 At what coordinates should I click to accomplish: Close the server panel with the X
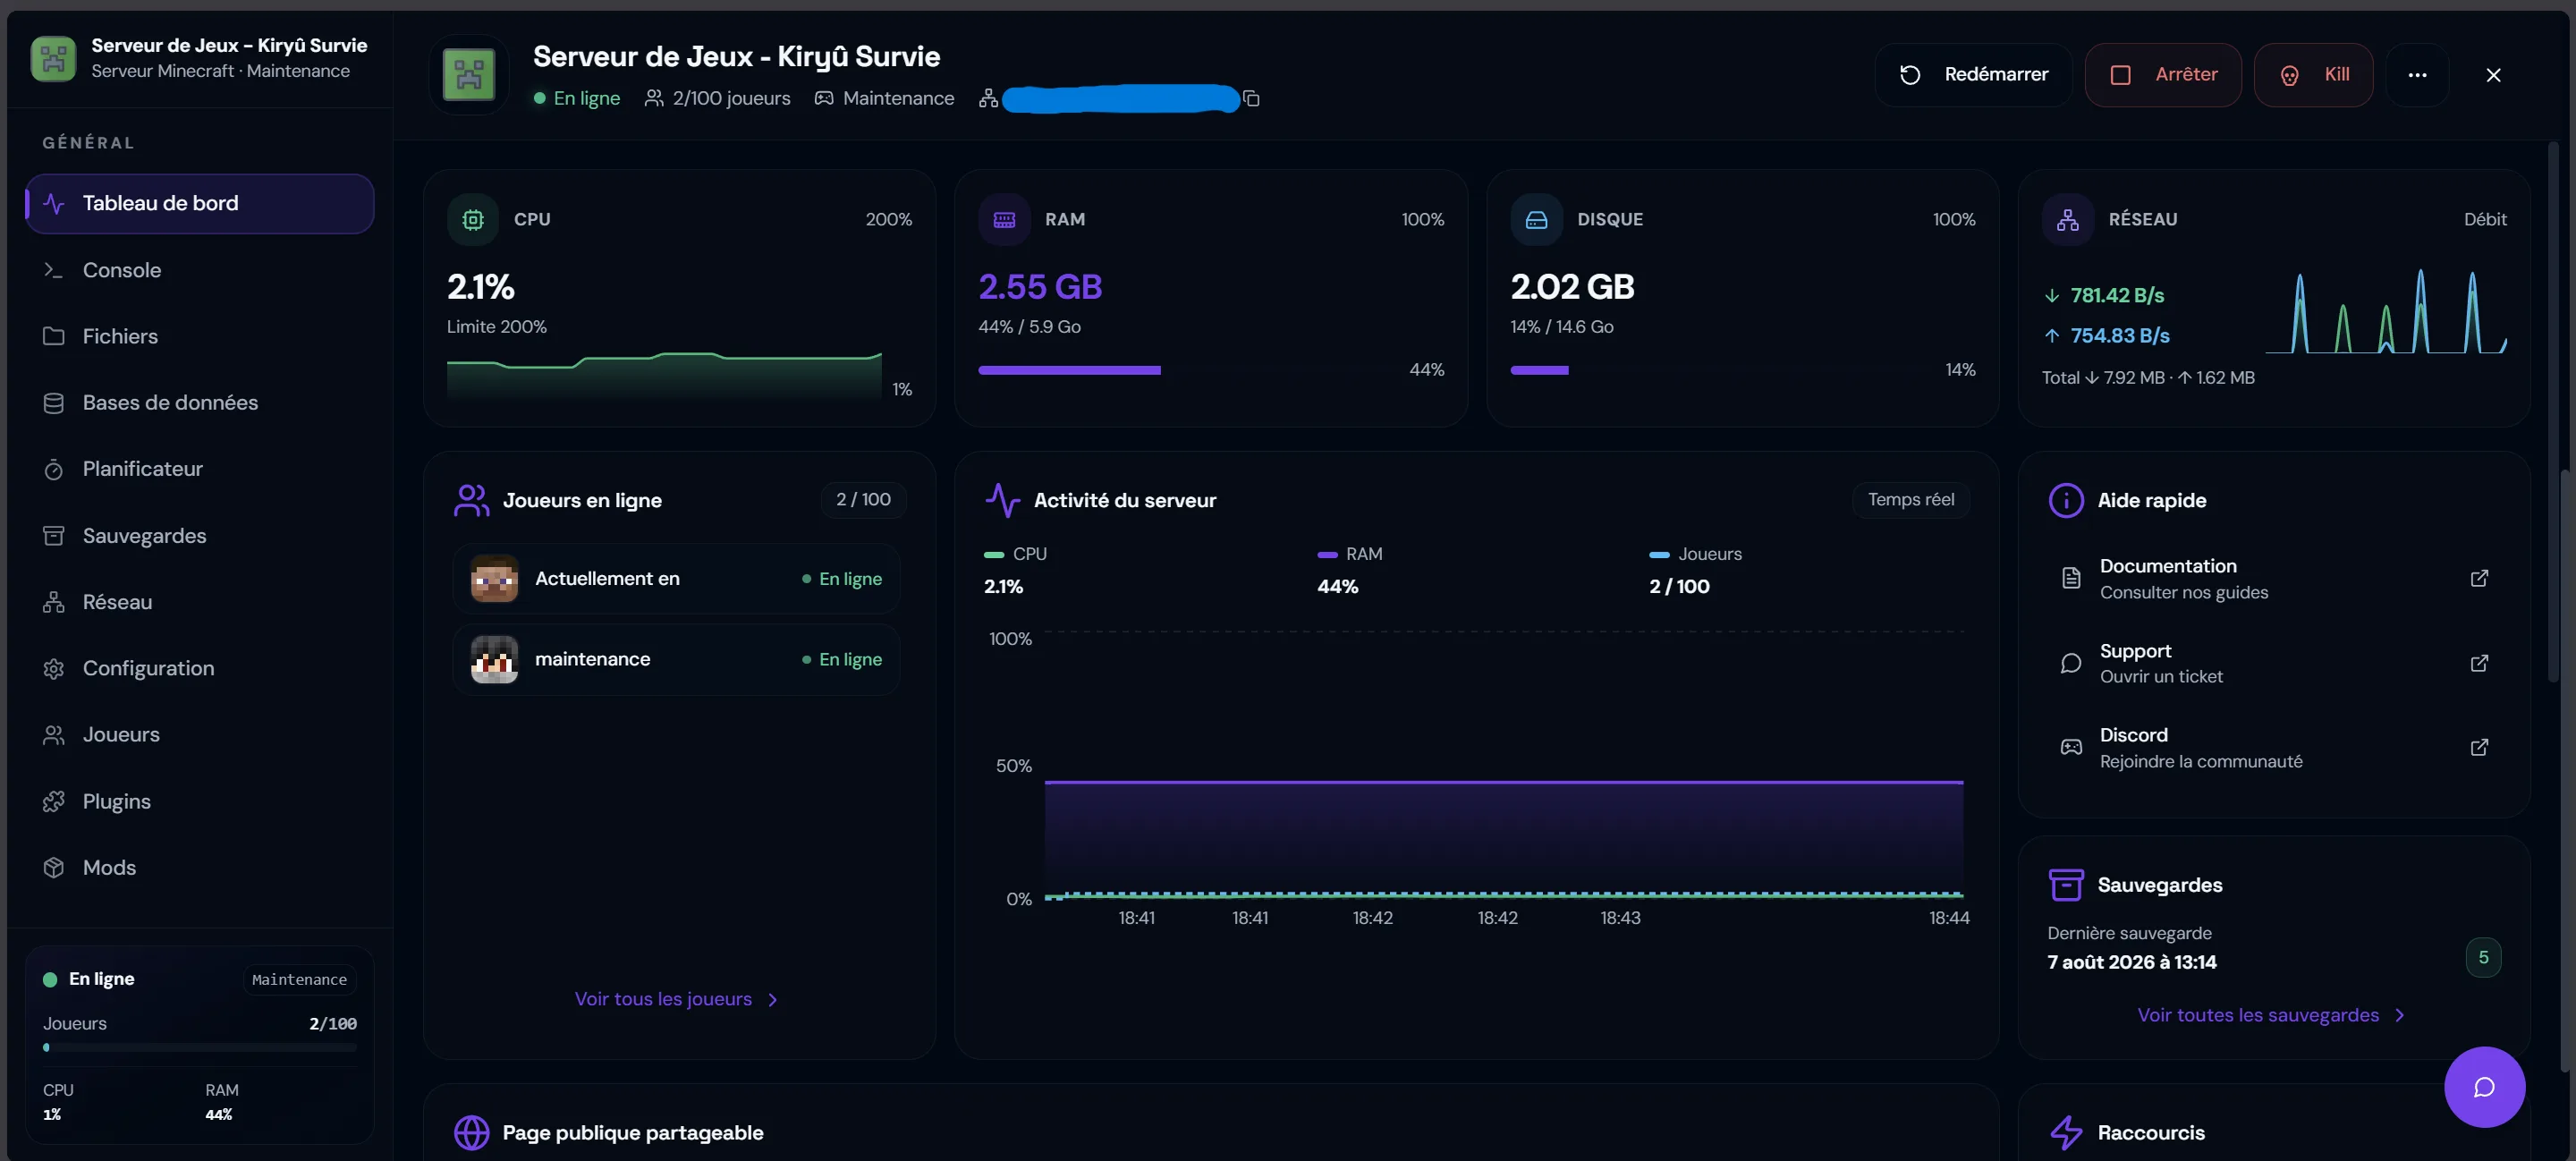2493,75
